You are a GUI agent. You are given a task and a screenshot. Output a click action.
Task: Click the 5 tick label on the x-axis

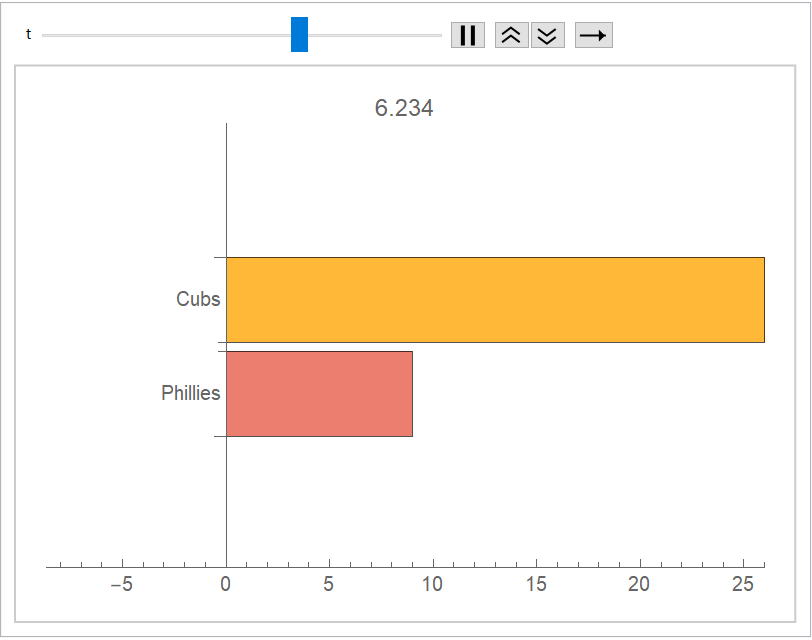pos(329,585)
